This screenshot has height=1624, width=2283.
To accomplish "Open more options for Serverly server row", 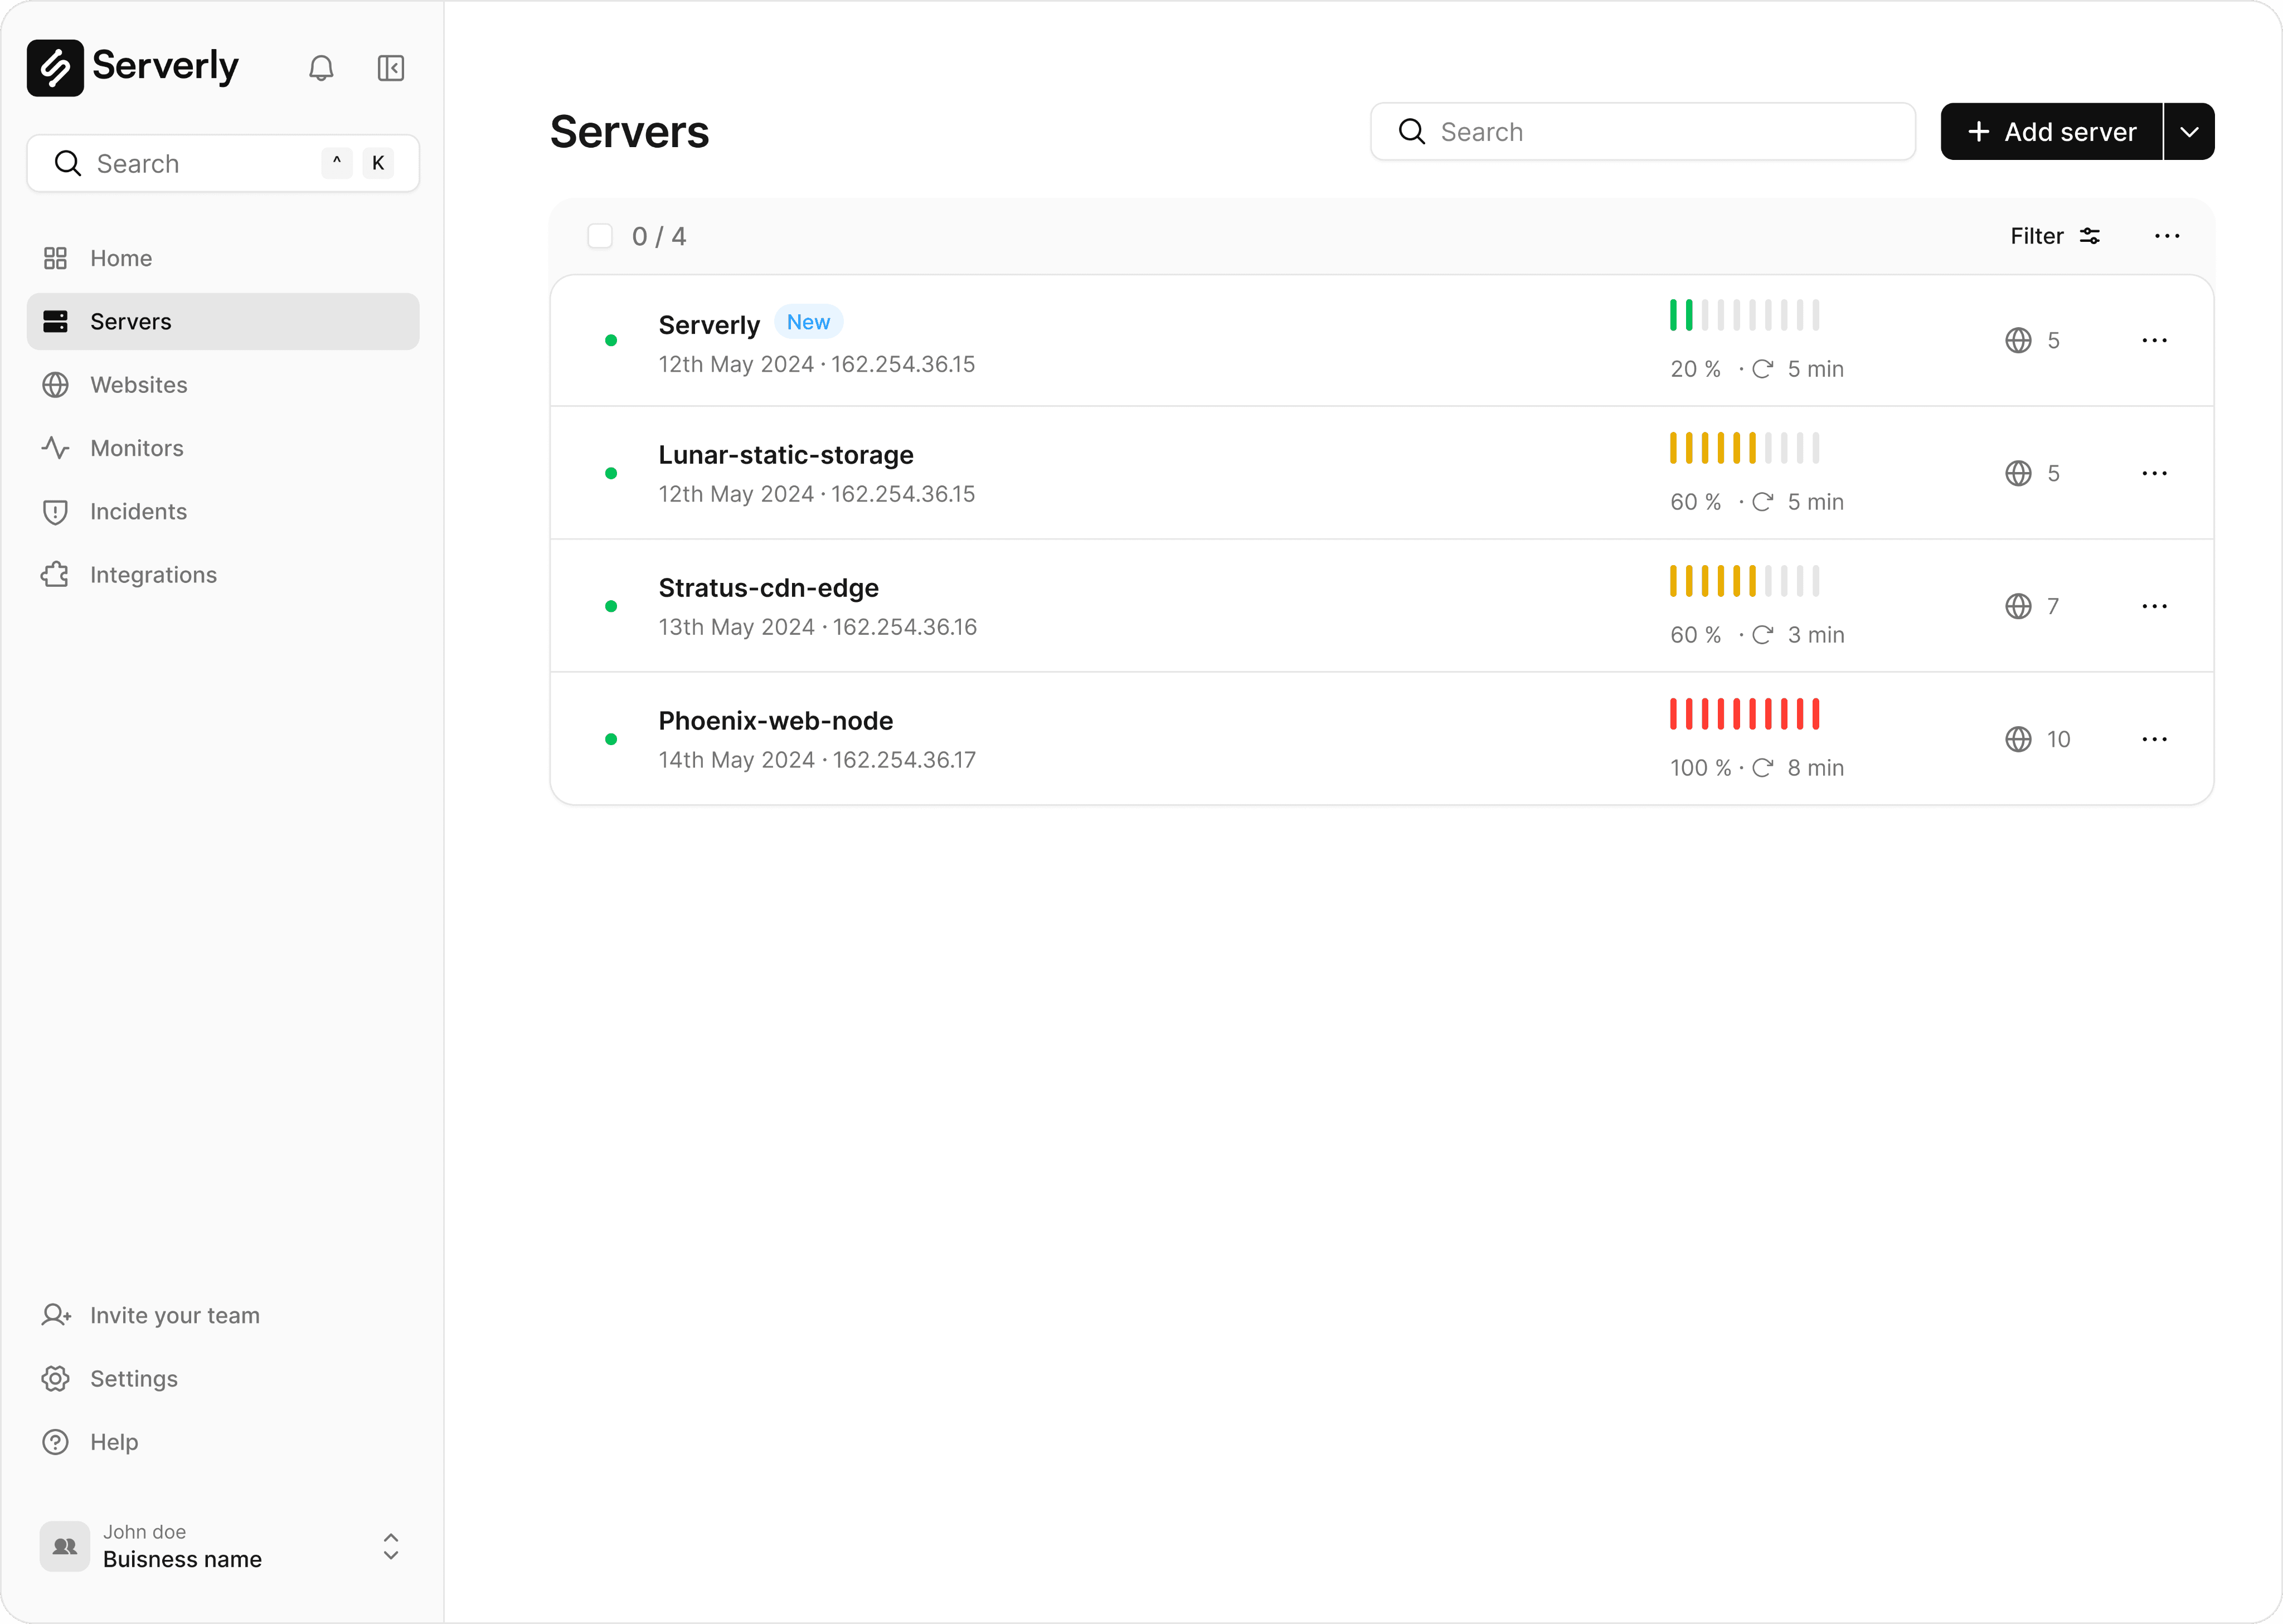I will click(x=2154, y=340).
